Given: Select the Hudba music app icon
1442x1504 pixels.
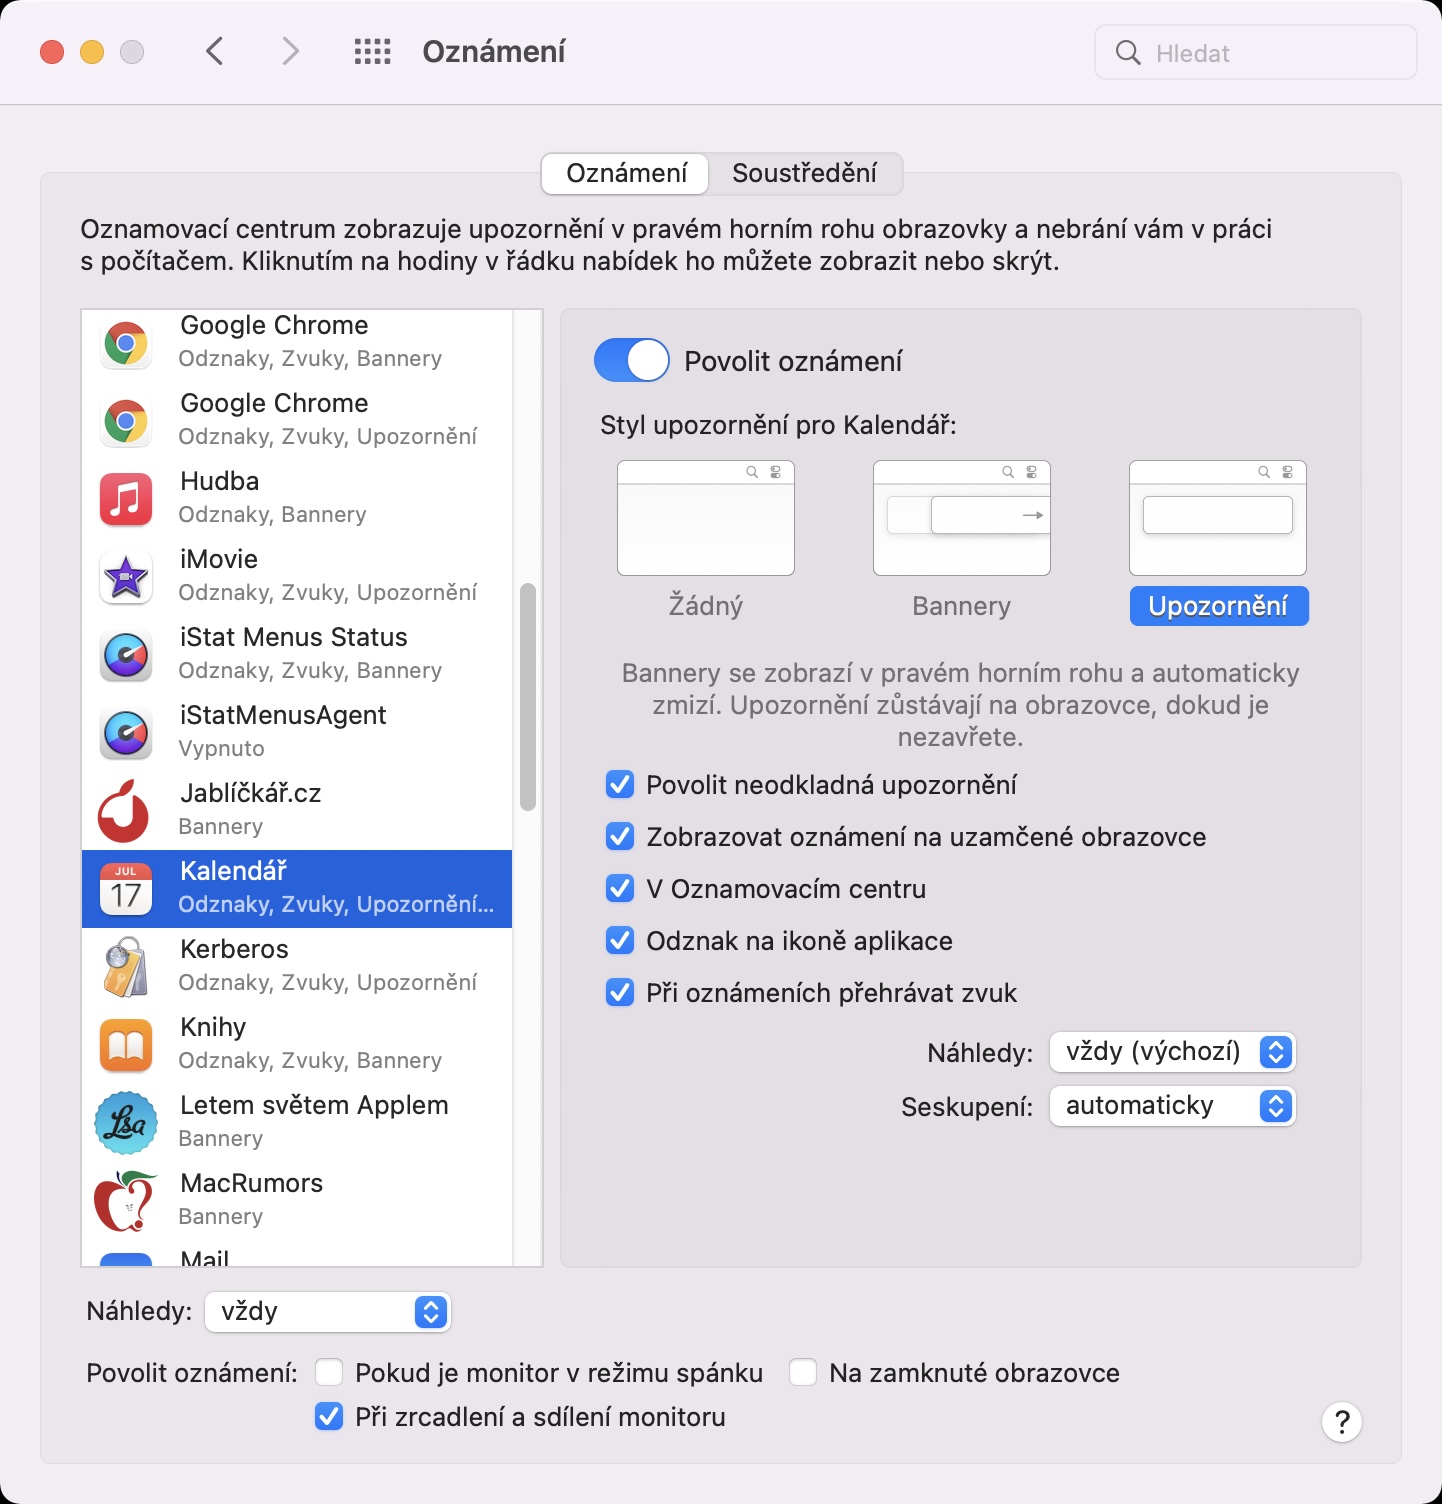Looking at the screenshot, I should pyautogui.click(x=126, y=499).
